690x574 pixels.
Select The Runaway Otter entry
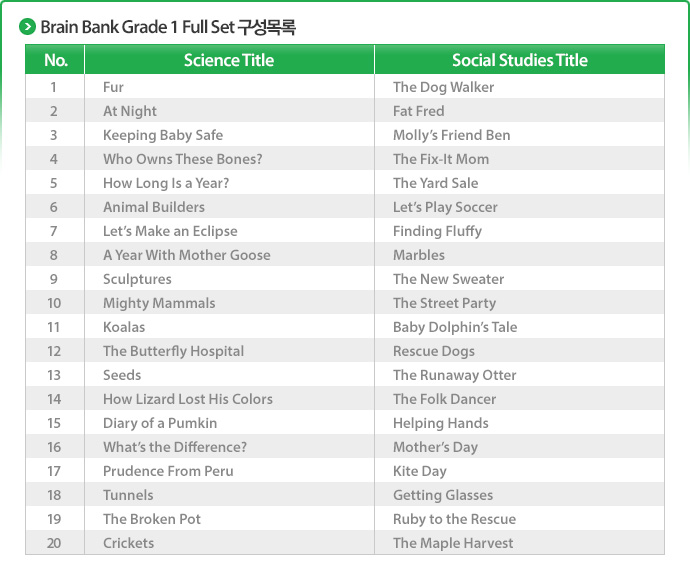click(454, 375)
